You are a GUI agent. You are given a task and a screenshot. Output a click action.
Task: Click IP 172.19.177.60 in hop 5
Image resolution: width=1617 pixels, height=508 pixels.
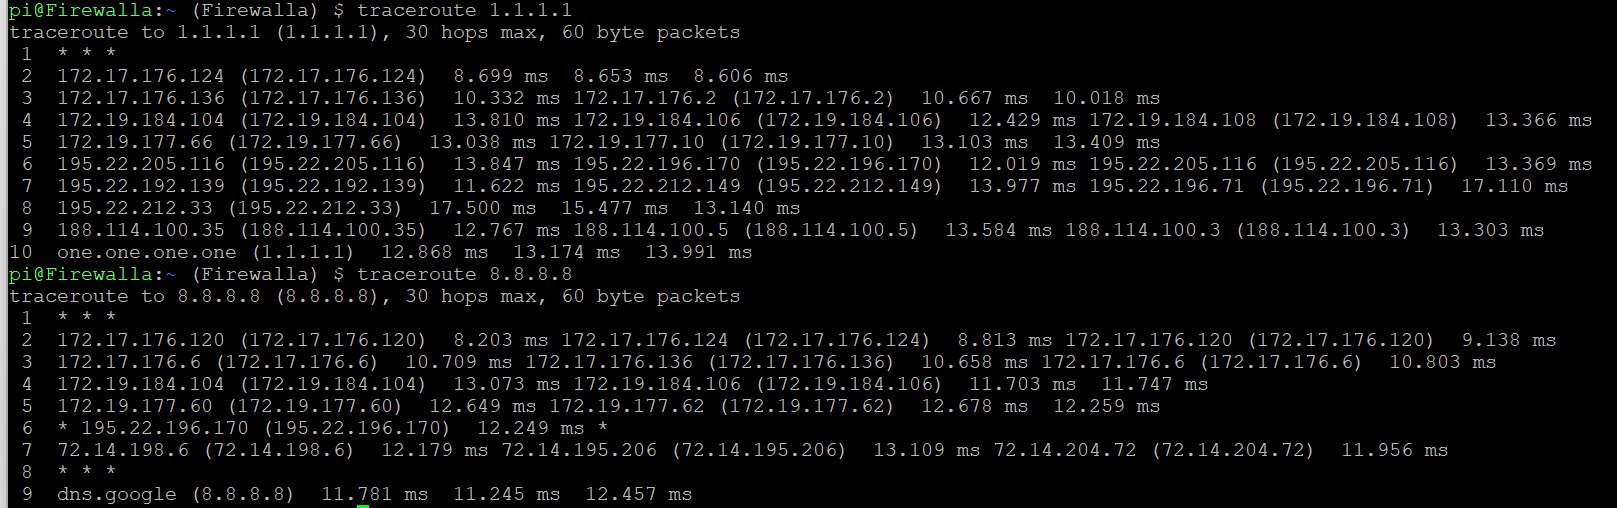click(x=135, y=406)
